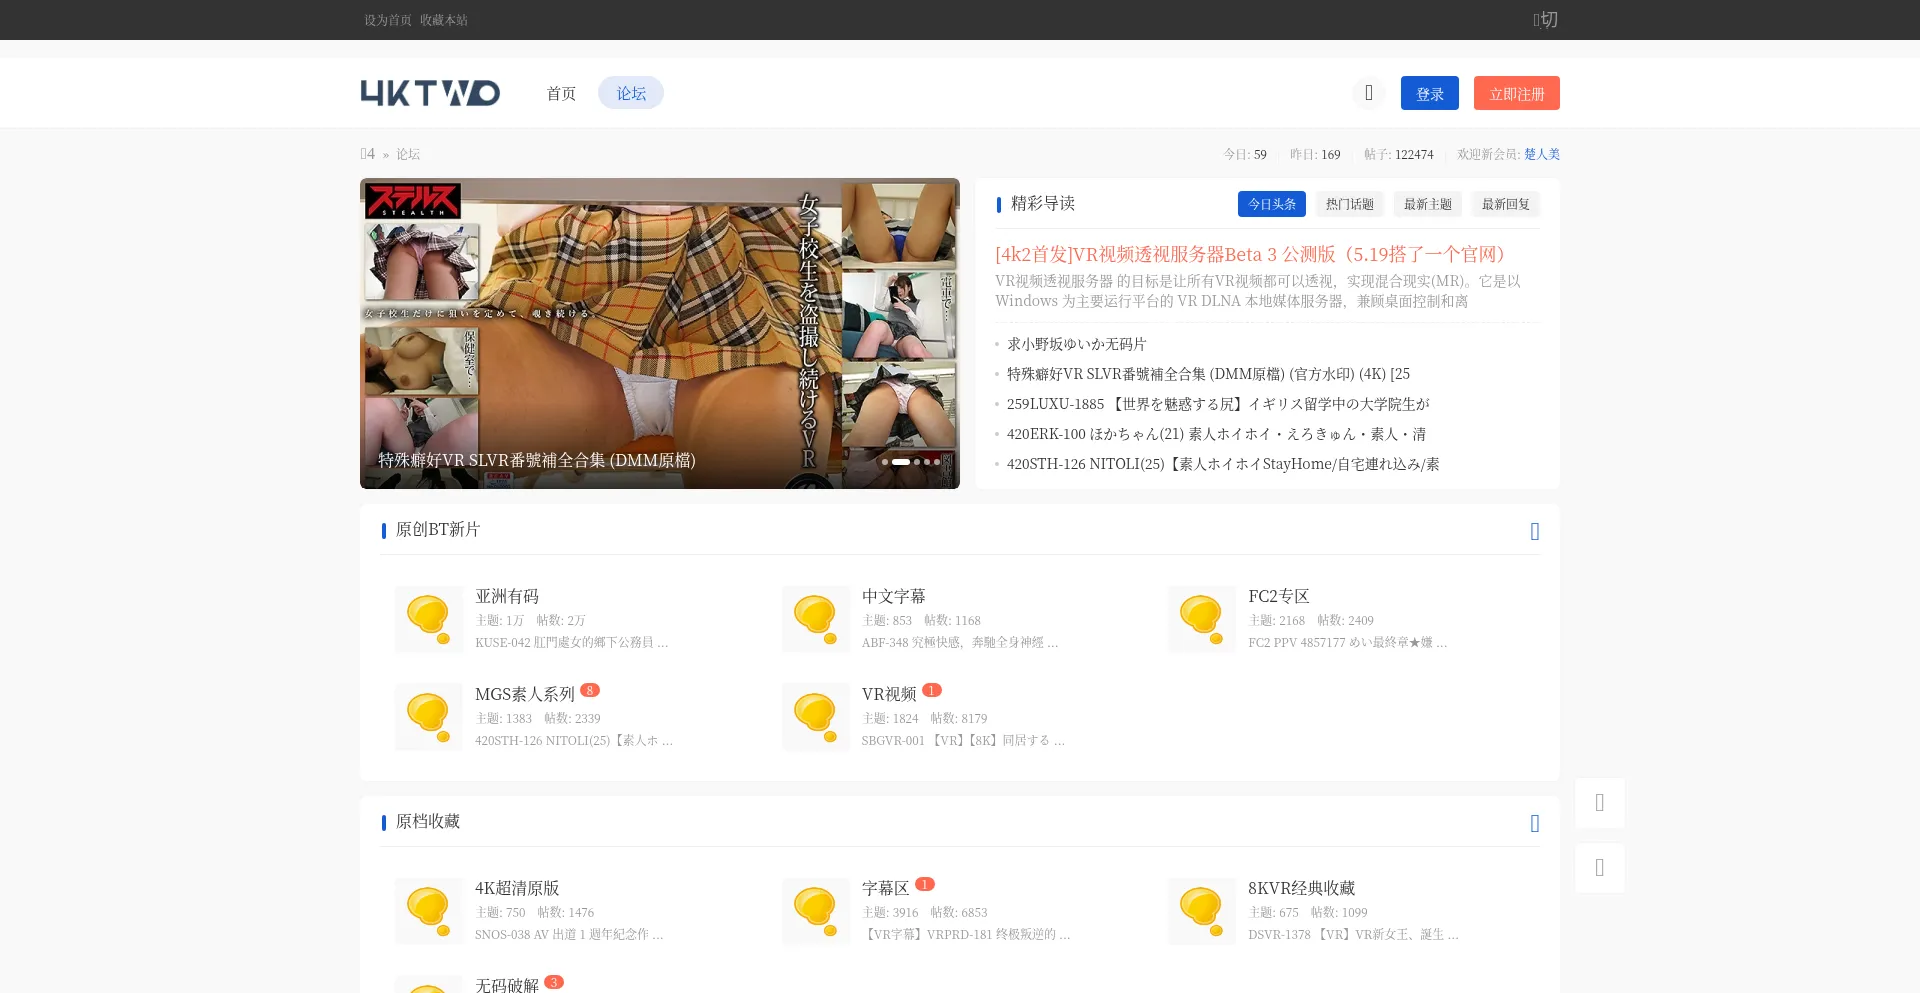Click the 4KTWO site logo
Screen dimensions: 1920x993
click(430, 93)
